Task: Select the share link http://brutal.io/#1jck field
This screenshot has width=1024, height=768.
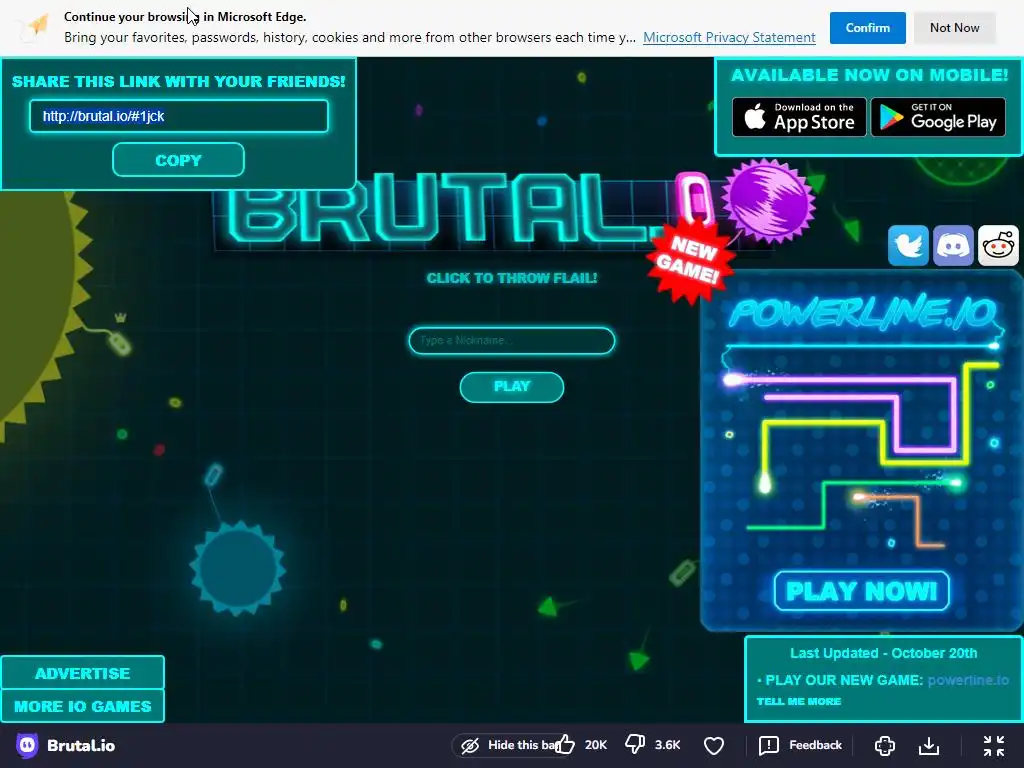Action: coord(178,116)
